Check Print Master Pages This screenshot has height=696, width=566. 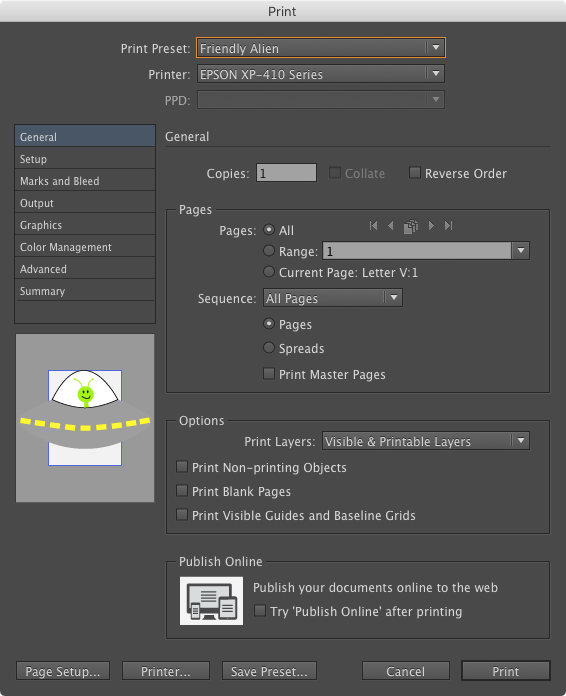(269, 373)
